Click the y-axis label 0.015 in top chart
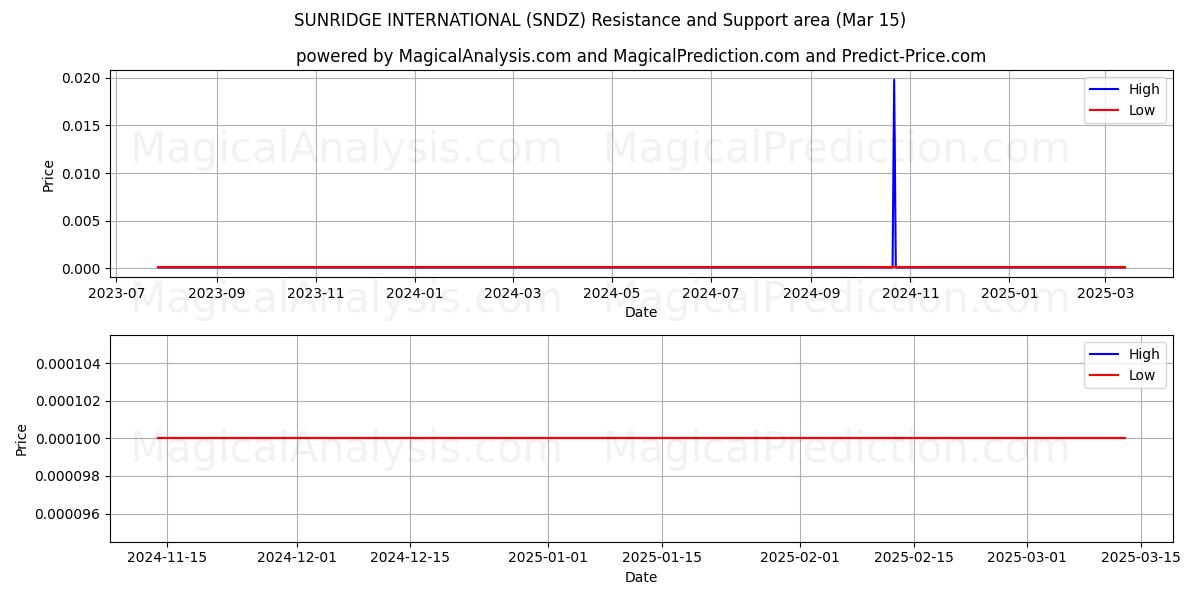Screen dimensions: 1200x600 click(80, 126)
